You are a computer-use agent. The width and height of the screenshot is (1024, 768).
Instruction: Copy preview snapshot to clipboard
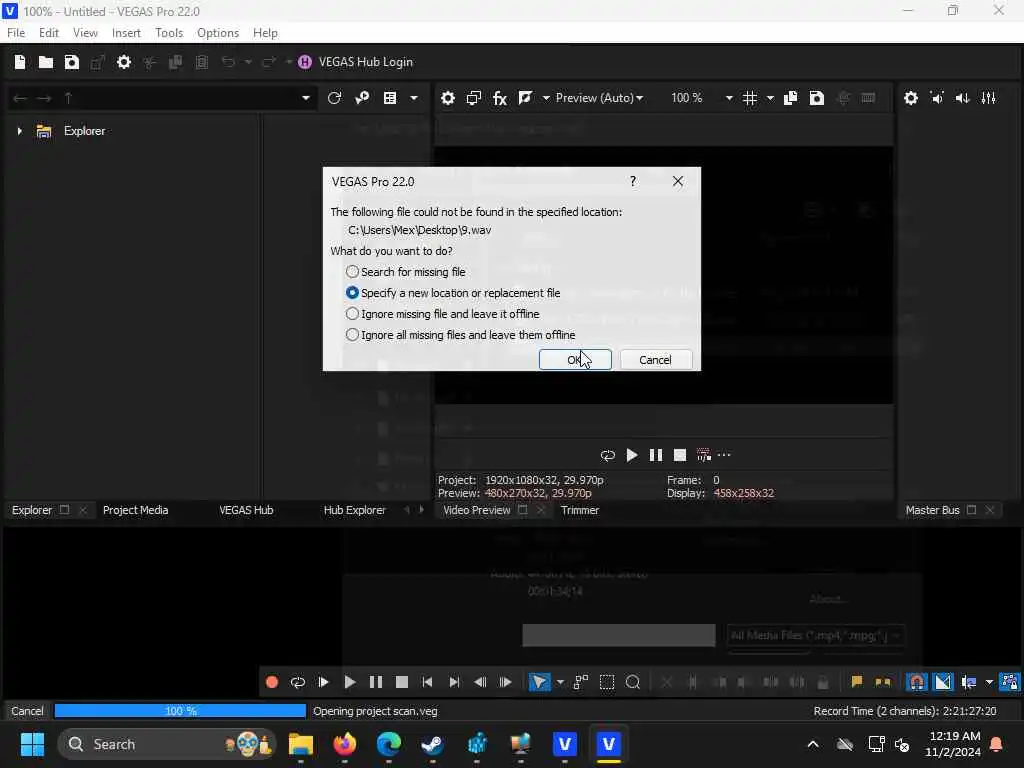tap(790, 98)
